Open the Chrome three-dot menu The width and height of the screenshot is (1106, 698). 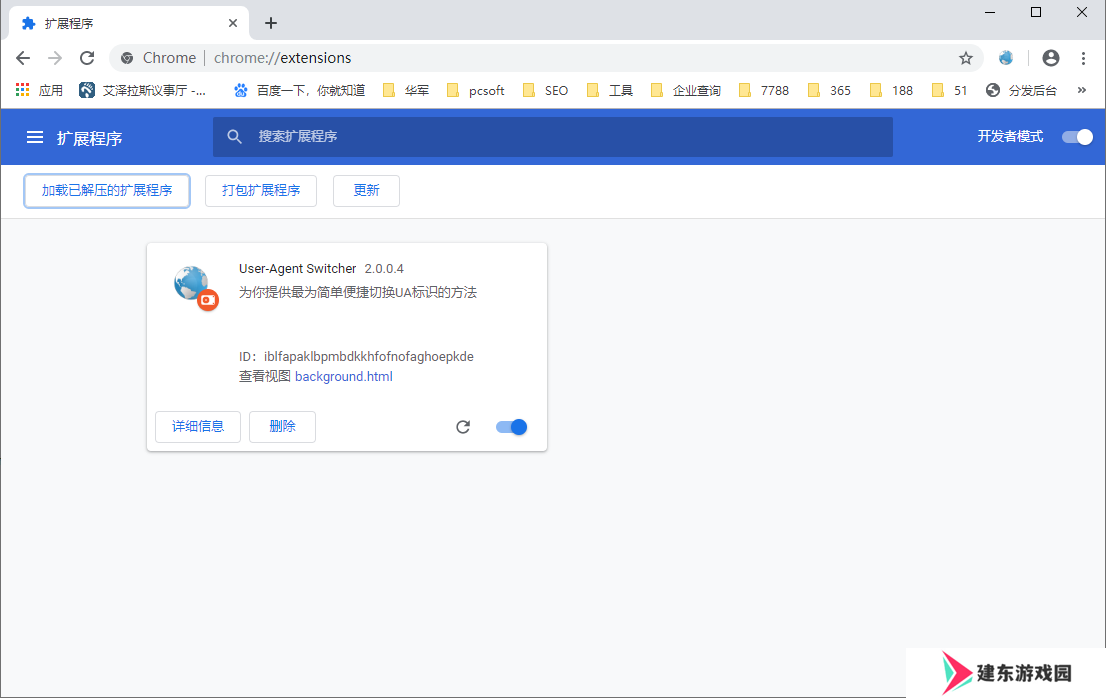coord(1083,58)
